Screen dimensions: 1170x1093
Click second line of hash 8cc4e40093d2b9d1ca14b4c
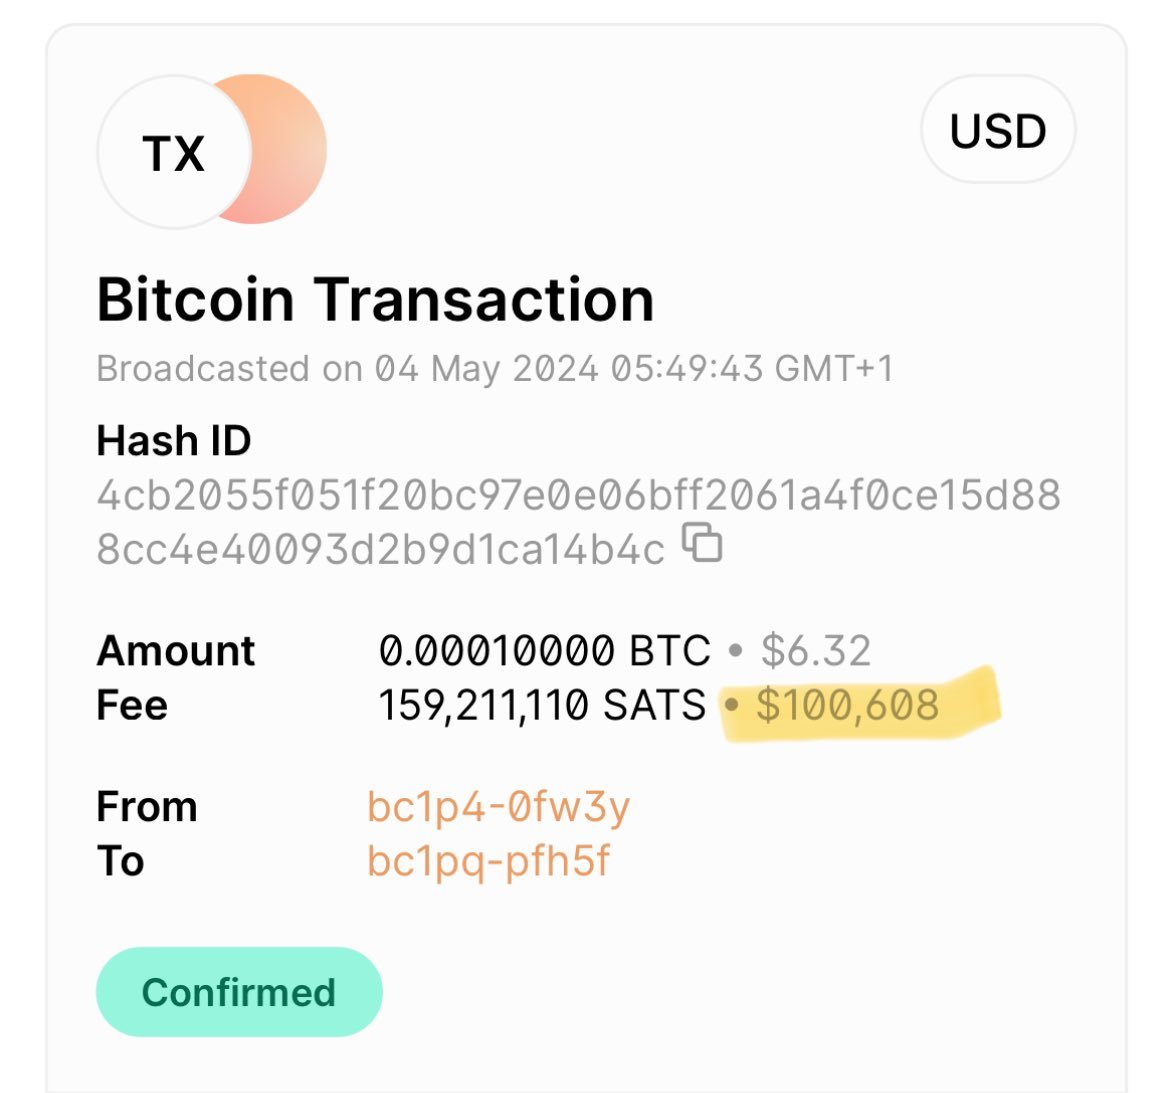click(381, 550)
